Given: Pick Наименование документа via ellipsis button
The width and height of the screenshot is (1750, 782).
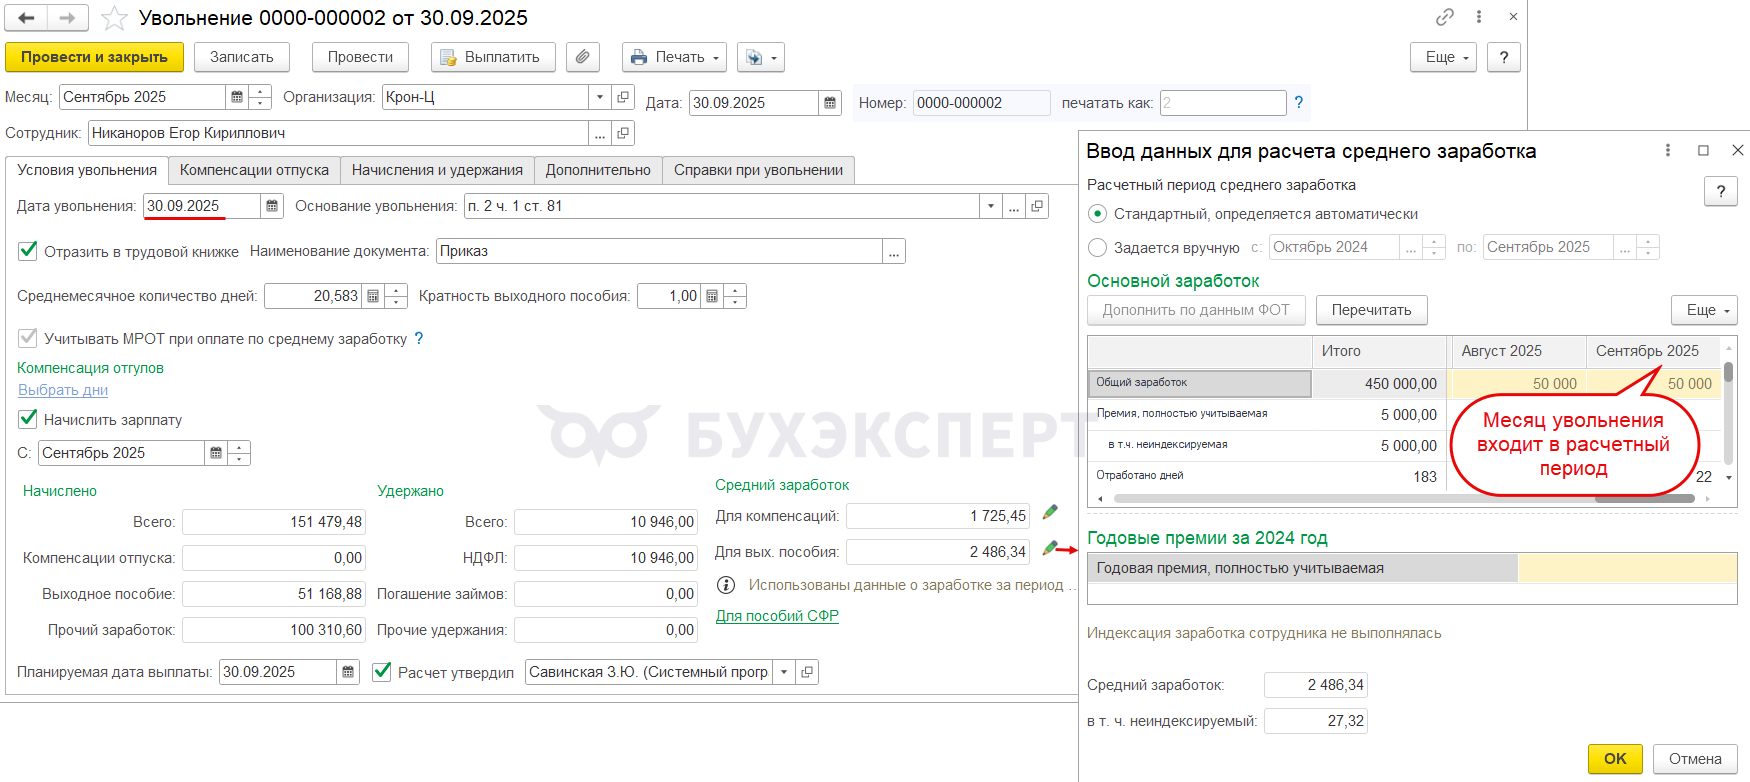Looking at the screenshot, I should point(895,251).
